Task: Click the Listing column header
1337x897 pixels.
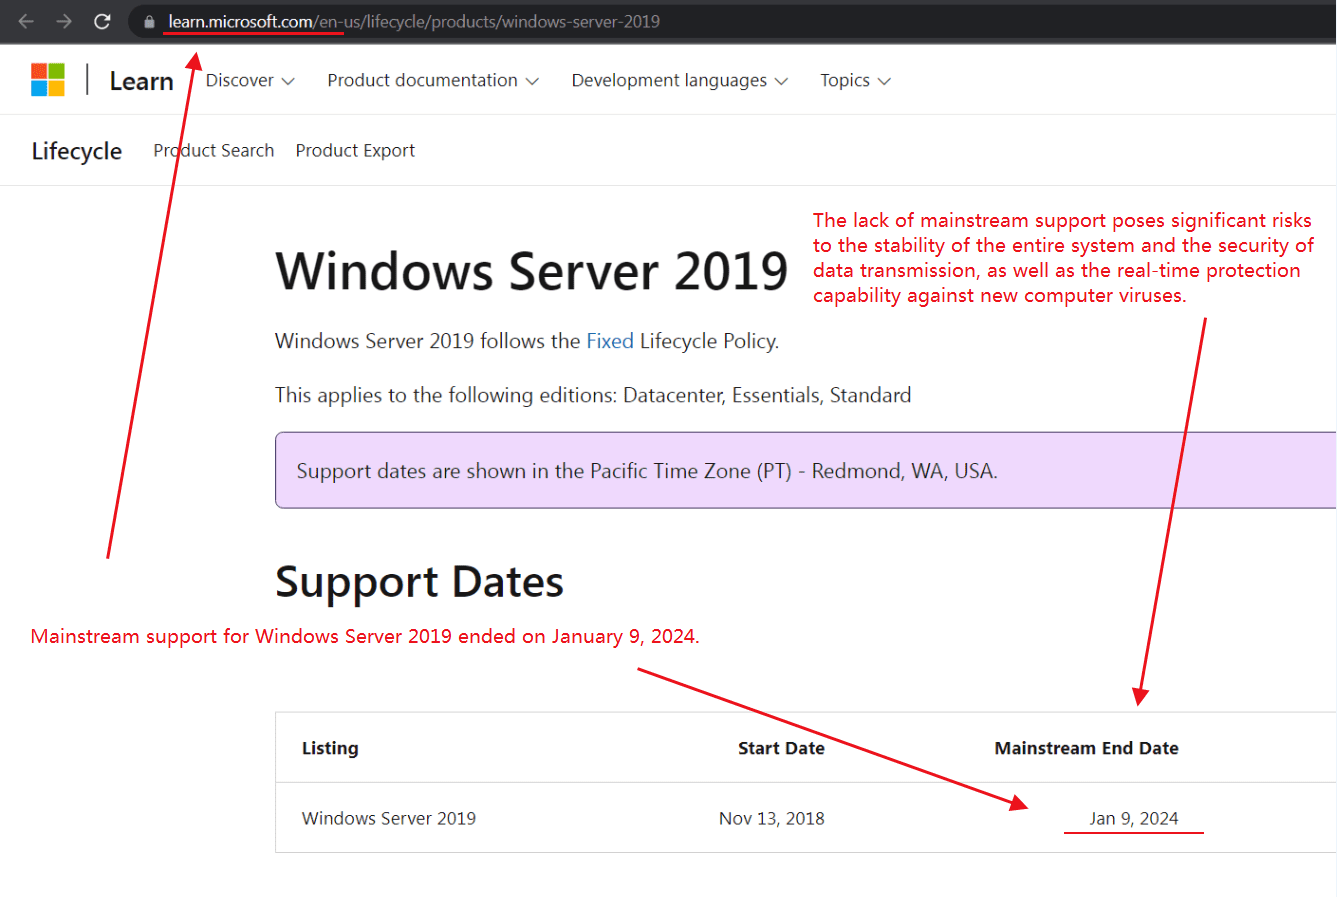Action: click(x=330, y=748)
